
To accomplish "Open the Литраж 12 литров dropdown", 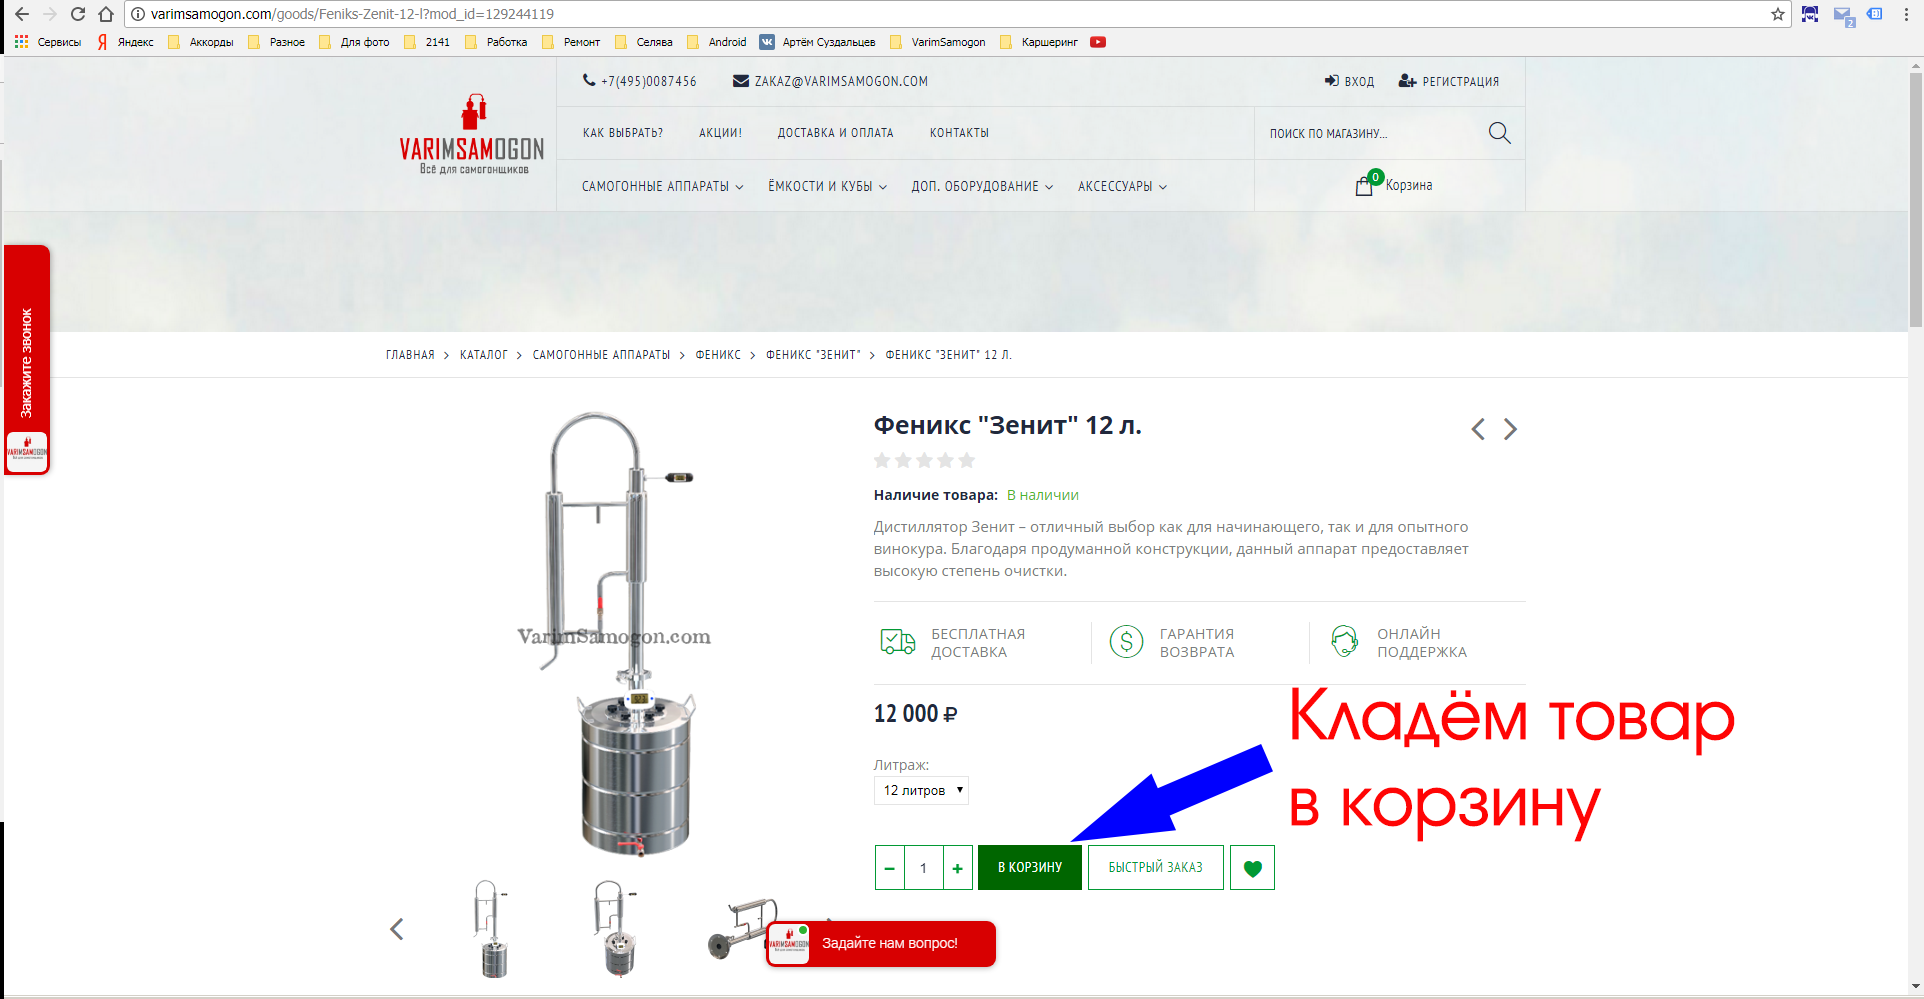I will click(921, 790).
